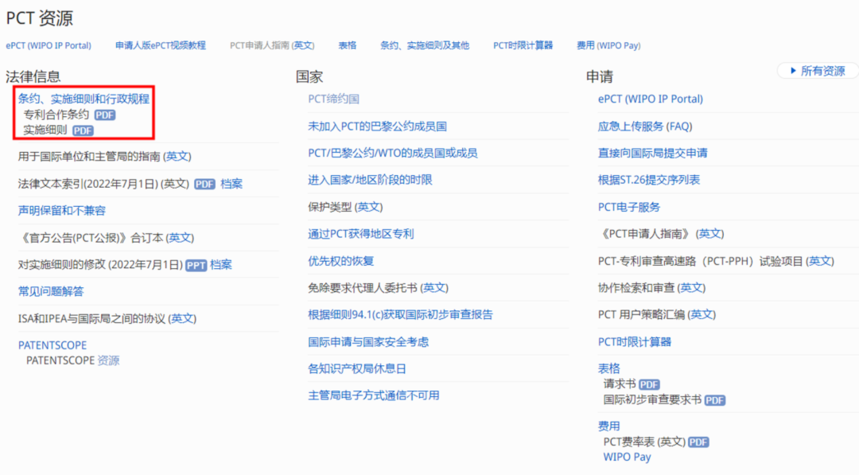Open 档案 link beside 法律文本索引
Image resolution: width=859 pixels, height=475 pixels.
[231, 184]
